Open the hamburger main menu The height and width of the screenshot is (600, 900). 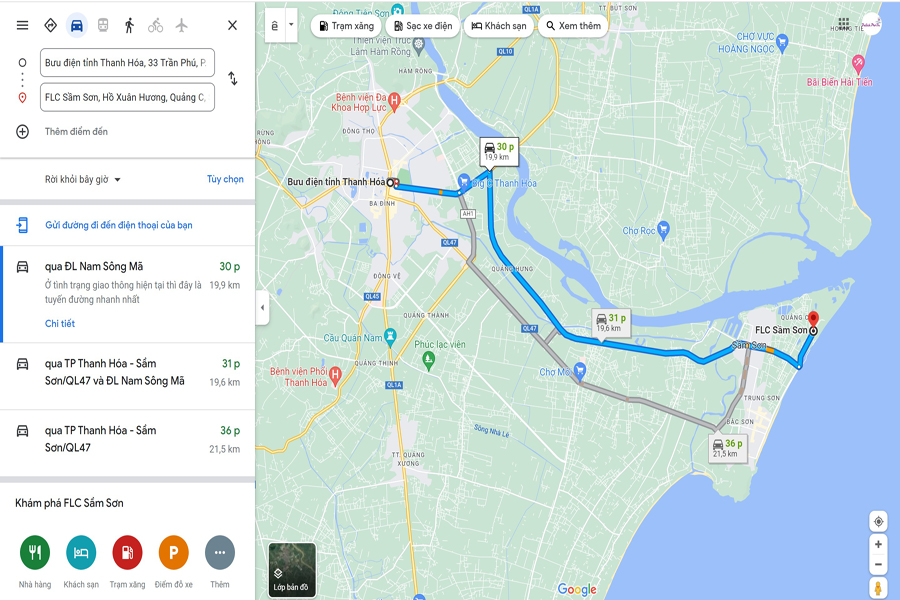coord(22,25)
